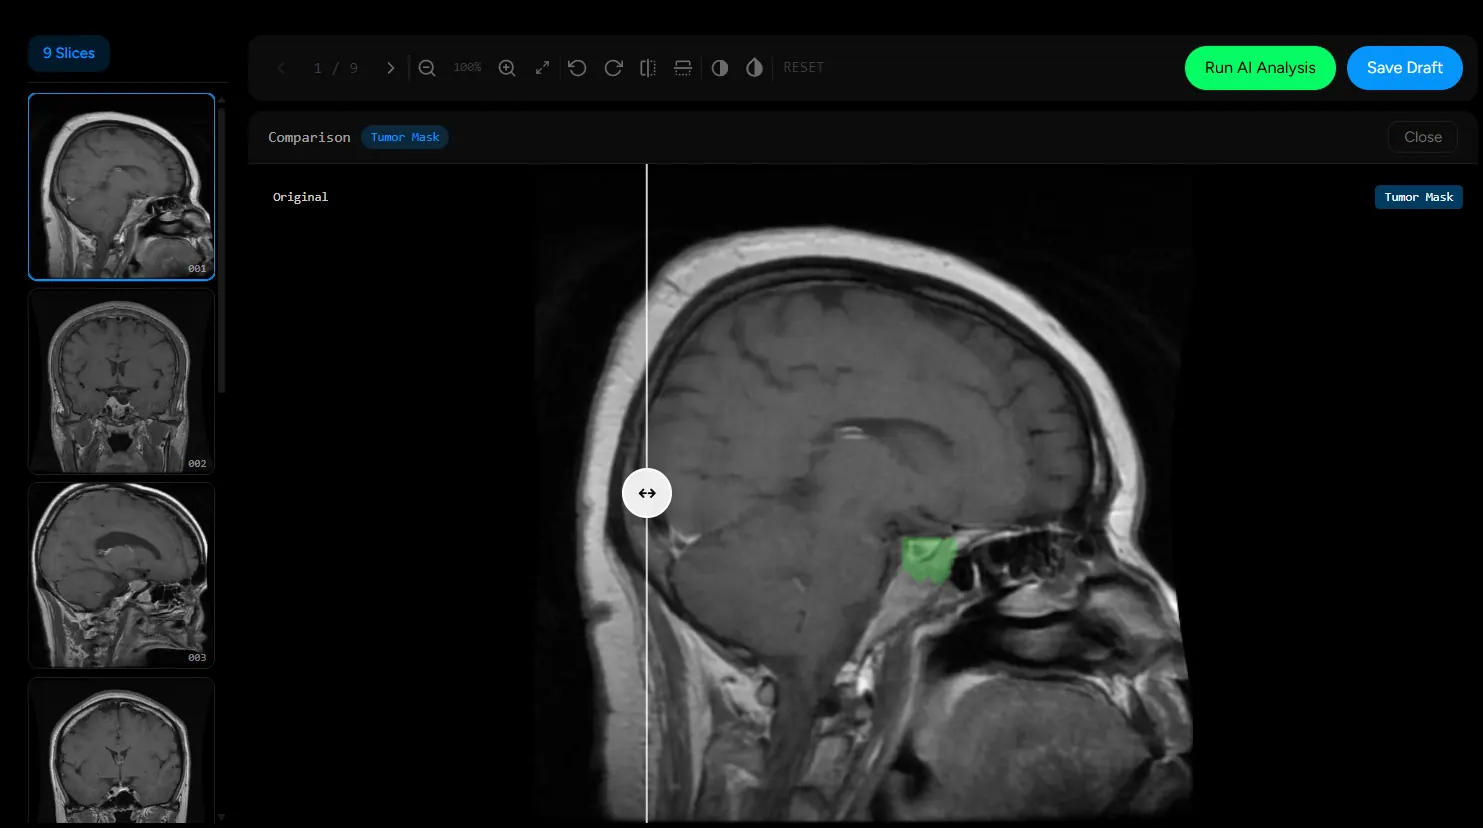Run AI Analysis on the scan
This screenshot has height=828, width=1483.
coord(1260,68)
